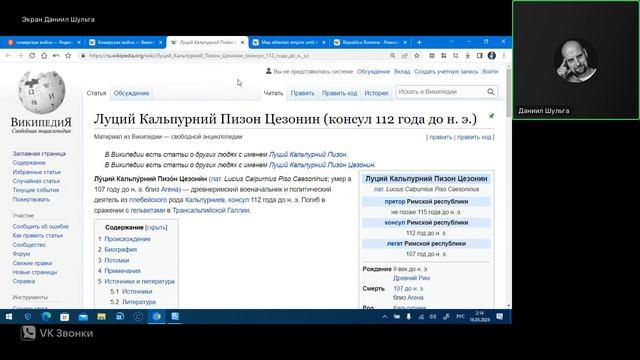Open the Править tab
Screen dimensions: 640x360
(x=302, y=93)
